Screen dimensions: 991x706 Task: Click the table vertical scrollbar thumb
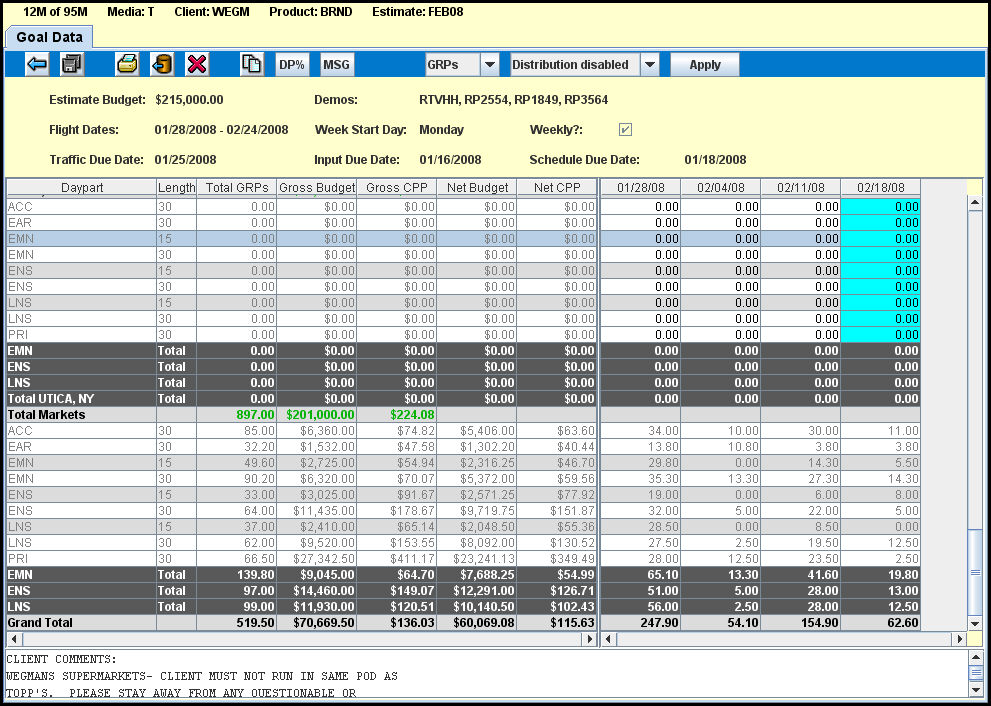[x=975, y=572]
